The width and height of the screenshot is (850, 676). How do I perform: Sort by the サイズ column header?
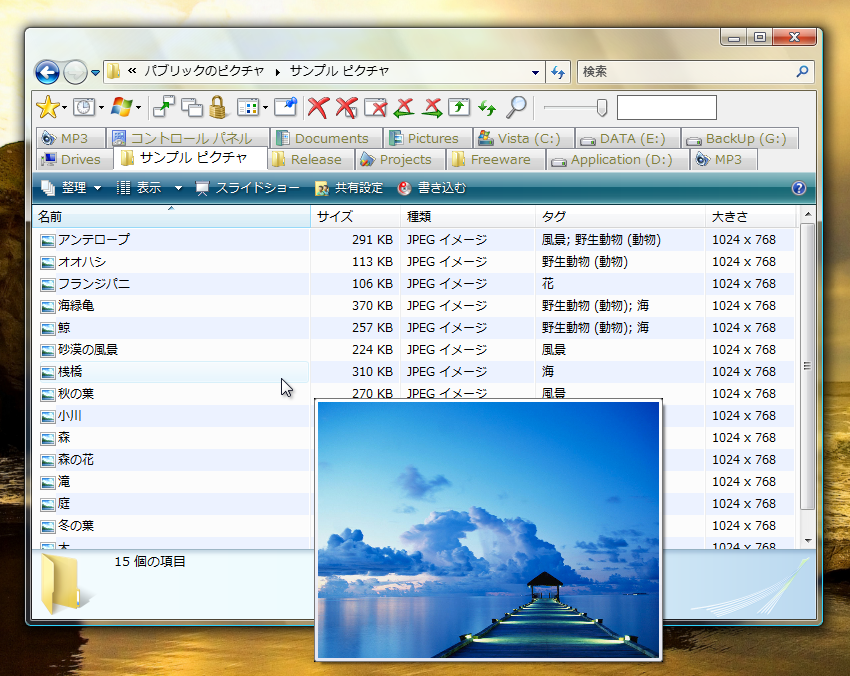point(356,216)
